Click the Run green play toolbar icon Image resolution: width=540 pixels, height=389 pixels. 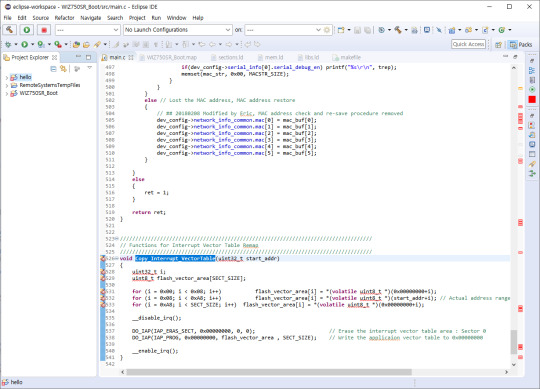tap(24, 44)
